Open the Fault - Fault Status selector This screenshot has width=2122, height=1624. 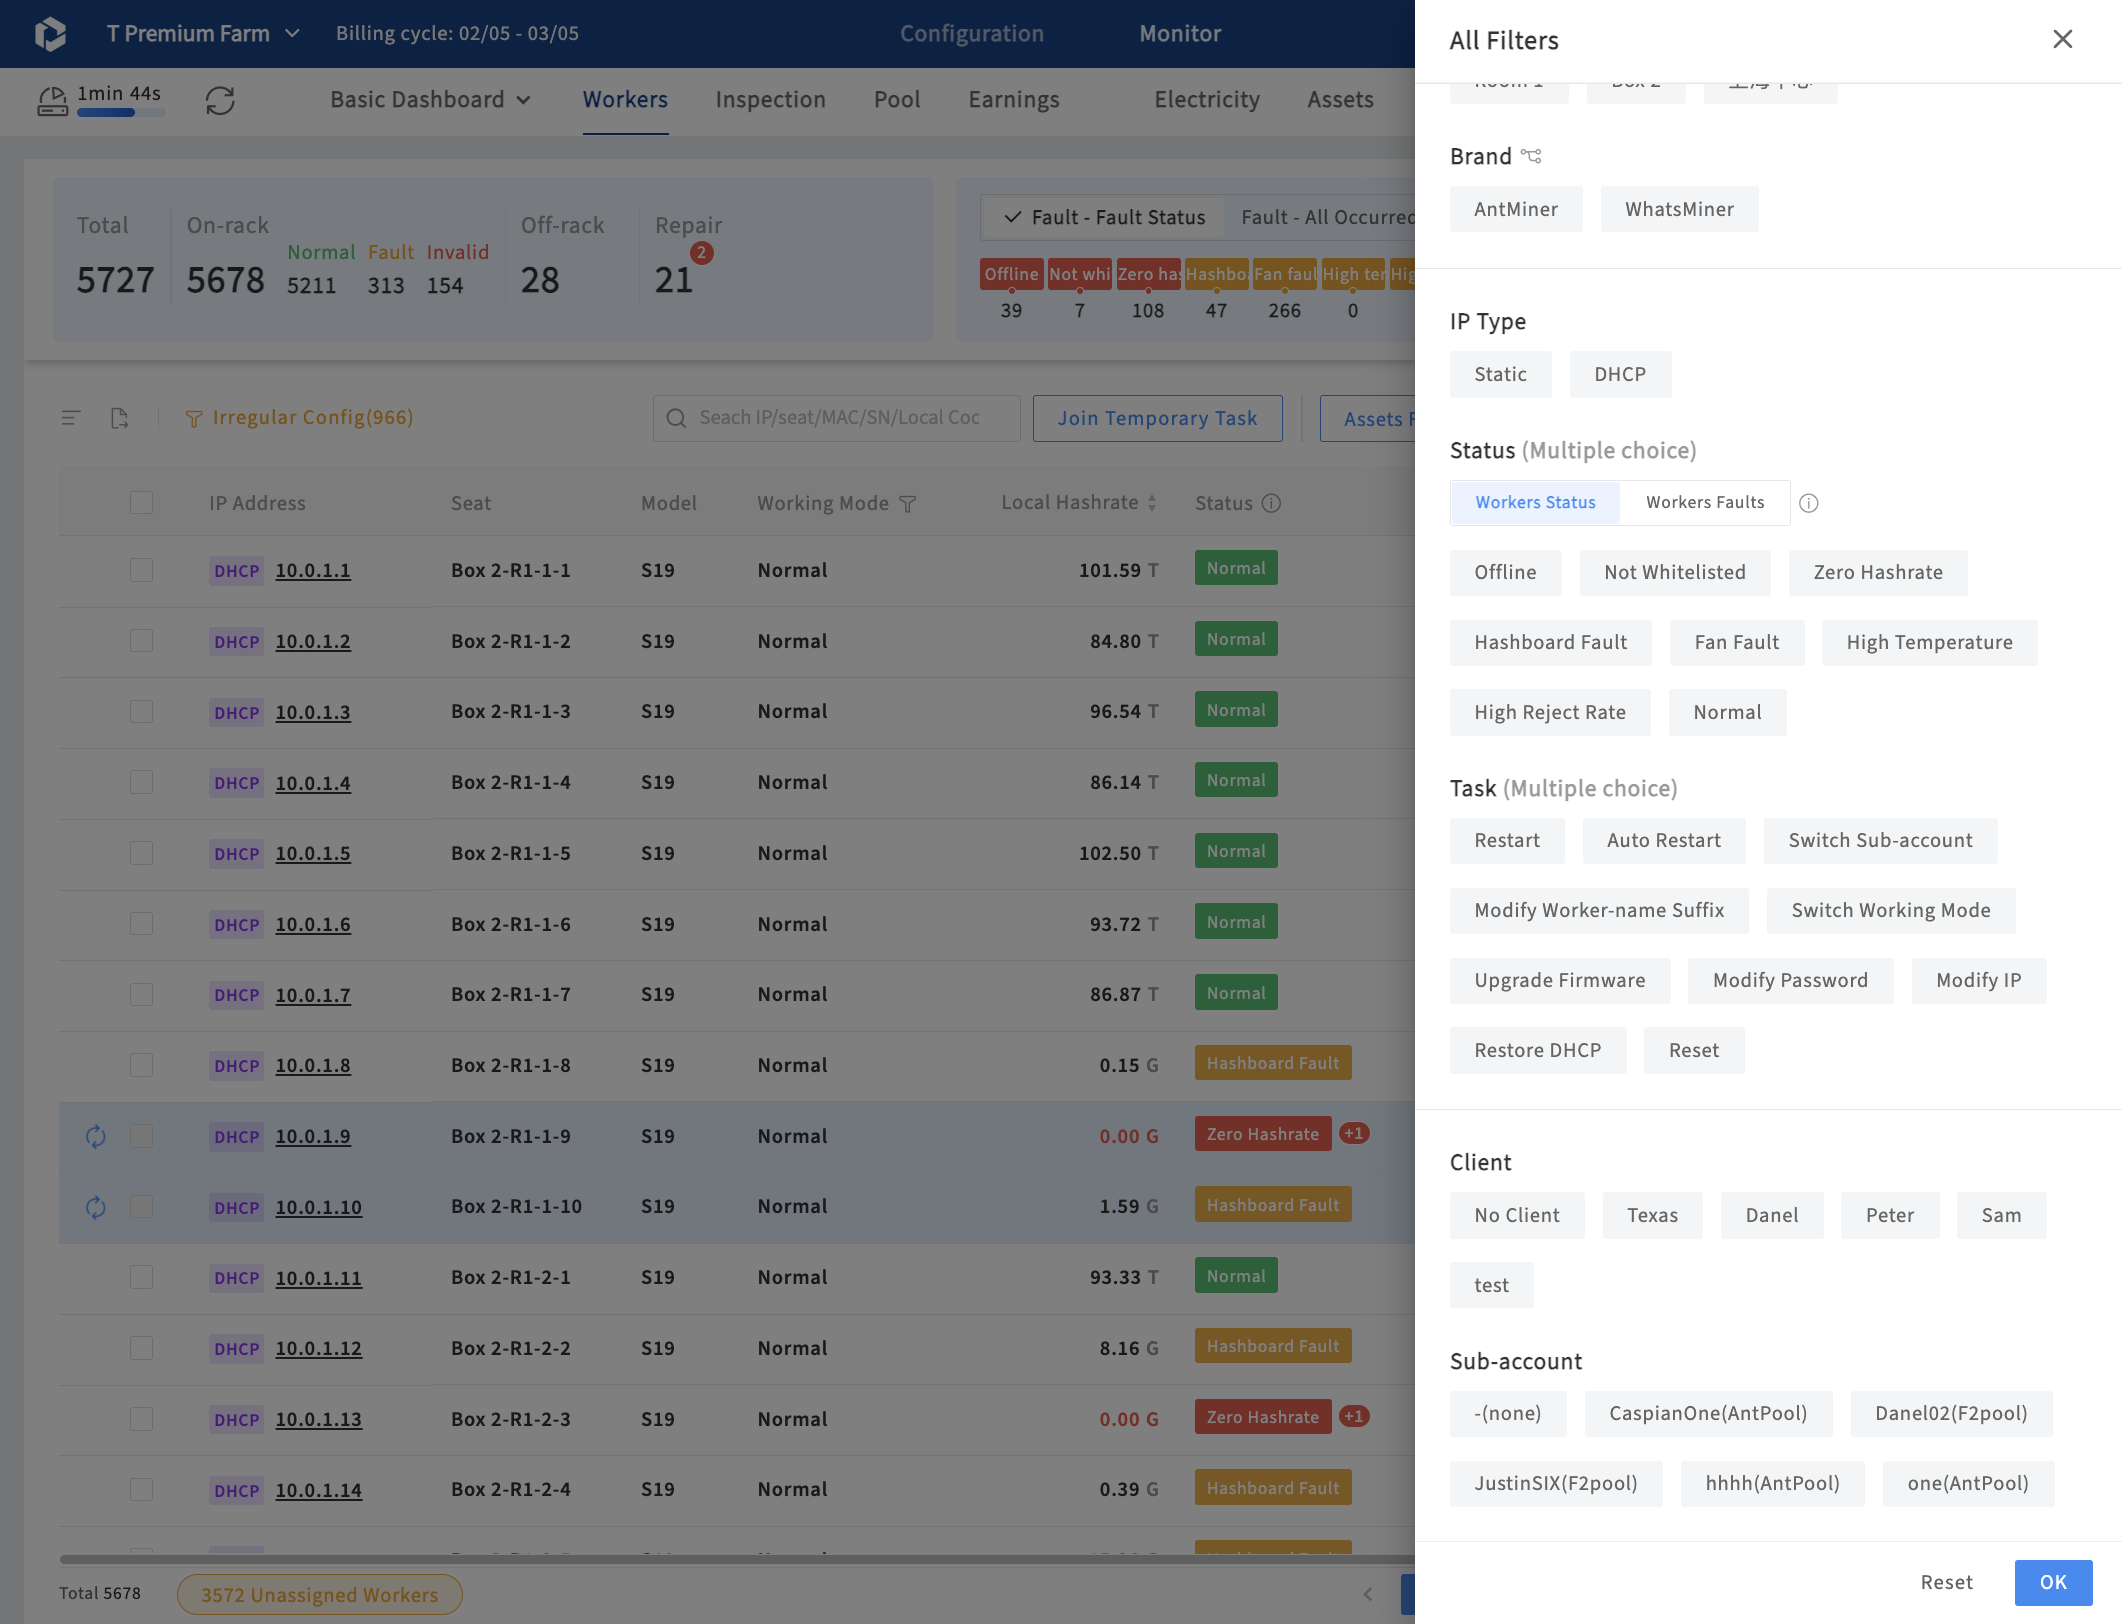(1104, 217)
